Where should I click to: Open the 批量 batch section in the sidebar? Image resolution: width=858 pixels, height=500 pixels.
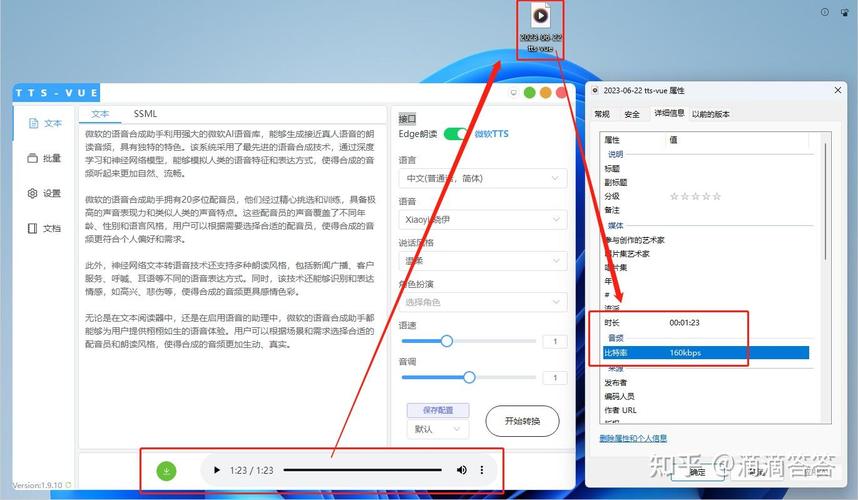point(45,159)
